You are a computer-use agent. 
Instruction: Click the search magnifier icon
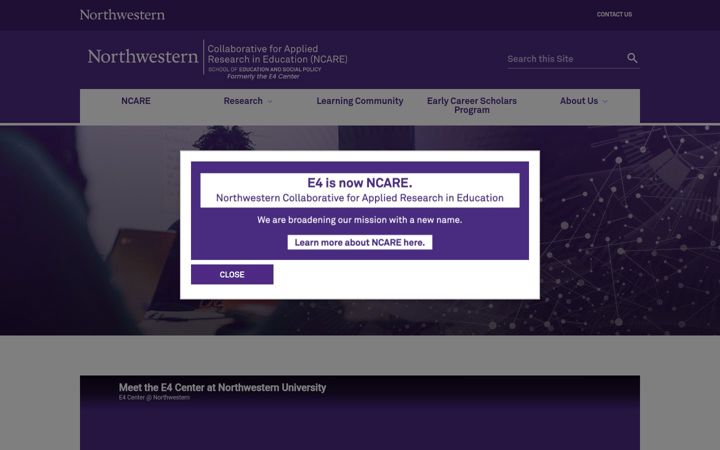pyautogui.click(x=632, y=58)
